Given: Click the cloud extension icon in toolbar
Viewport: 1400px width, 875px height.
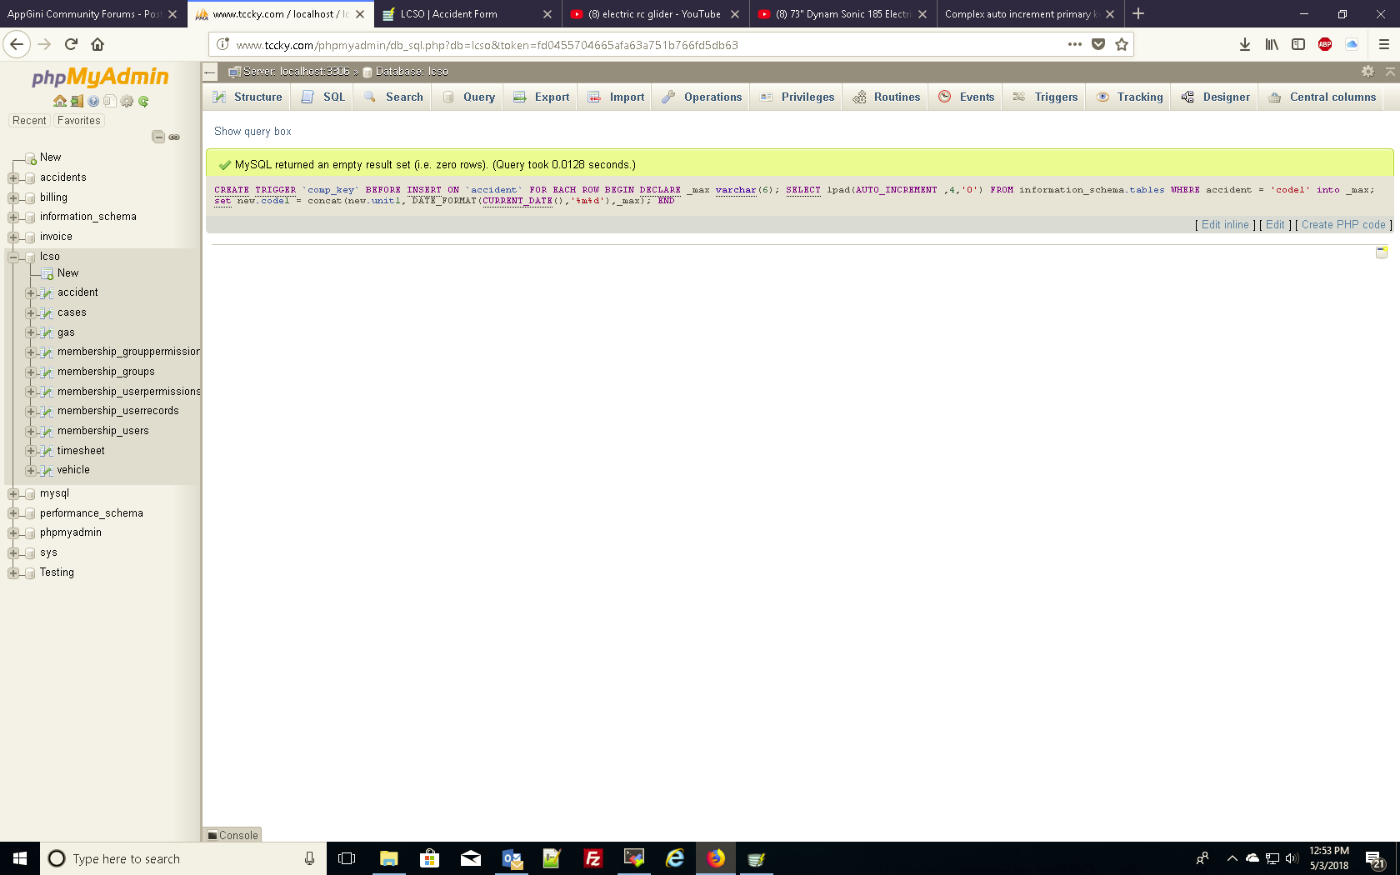Looking at the screenshot, I should coord(1352,44).
